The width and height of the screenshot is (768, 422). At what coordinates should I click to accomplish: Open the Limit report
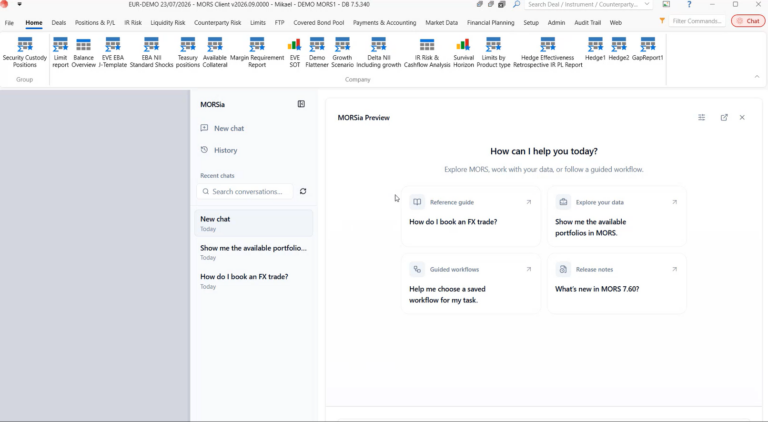coord(60,52)
